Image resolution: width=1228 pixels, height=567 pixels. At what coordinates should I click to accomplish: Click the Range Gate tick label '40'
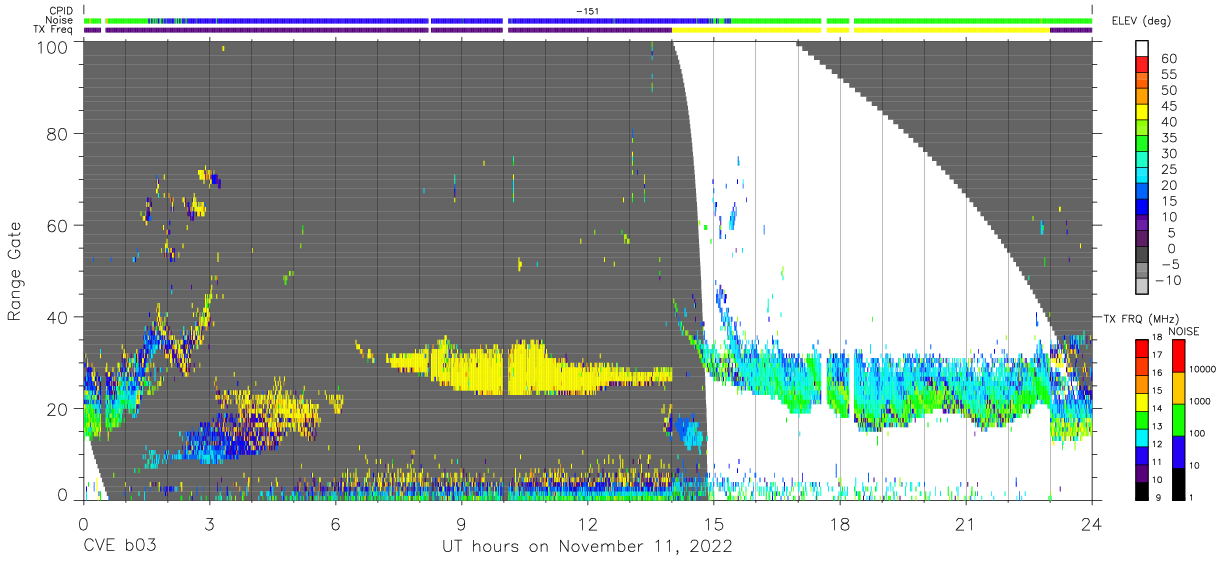pos(58,317)
